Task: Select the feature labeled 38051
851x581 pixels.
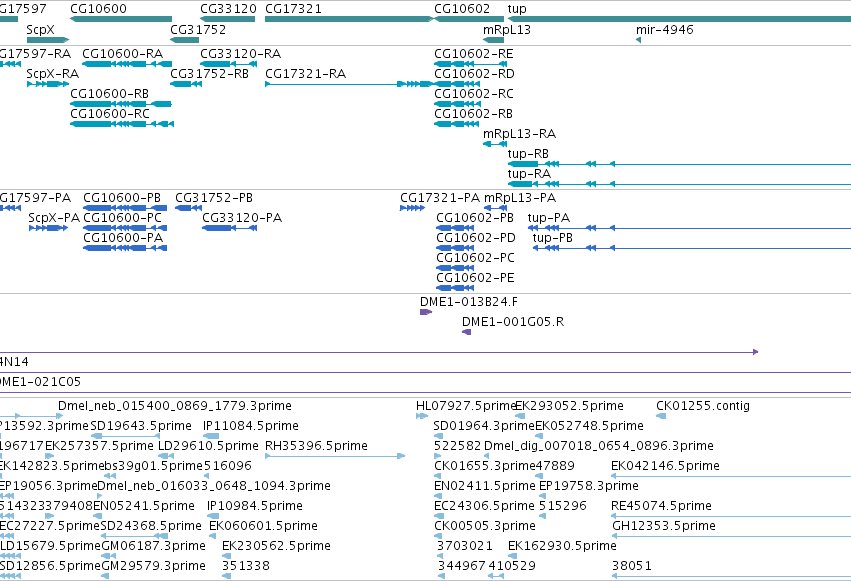Action: pos(632,567)
